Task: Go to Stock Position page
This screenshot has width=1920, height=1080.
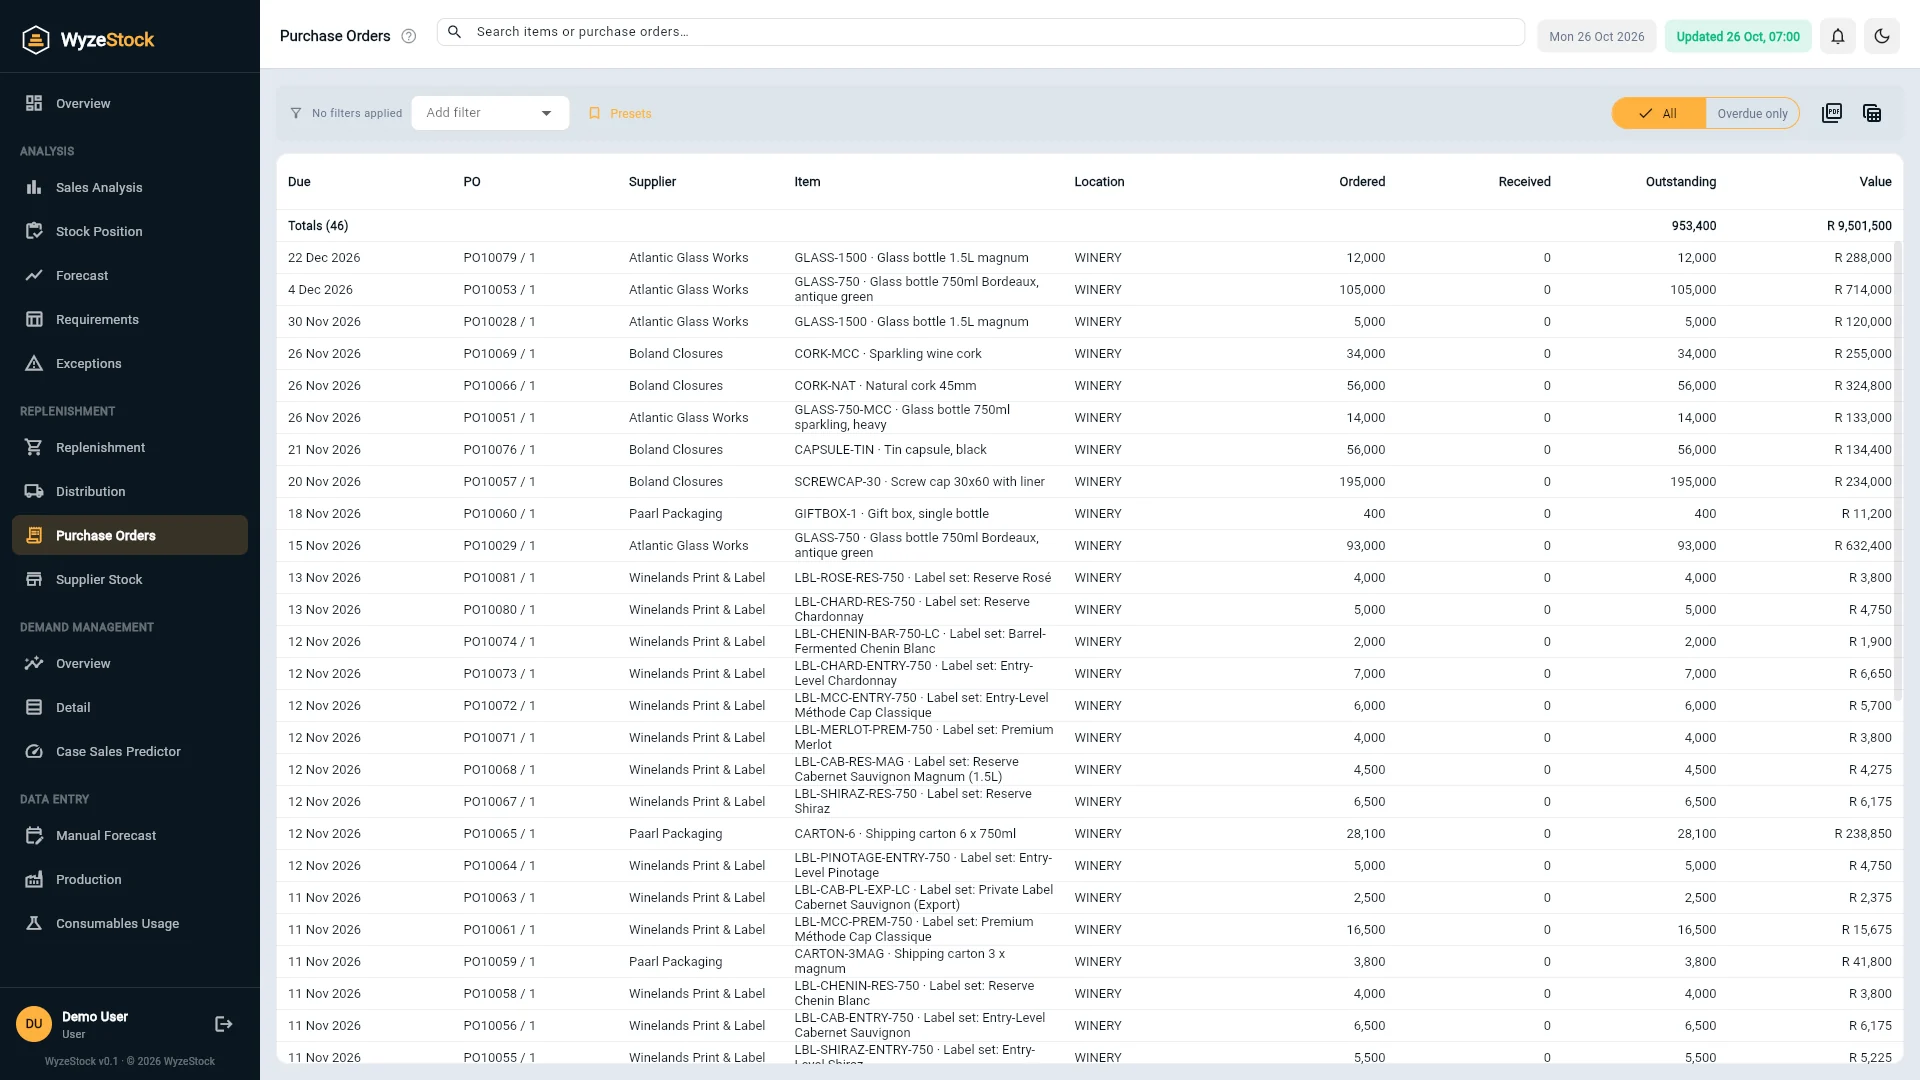Action: pyautogui.click(x=130, y=231)
